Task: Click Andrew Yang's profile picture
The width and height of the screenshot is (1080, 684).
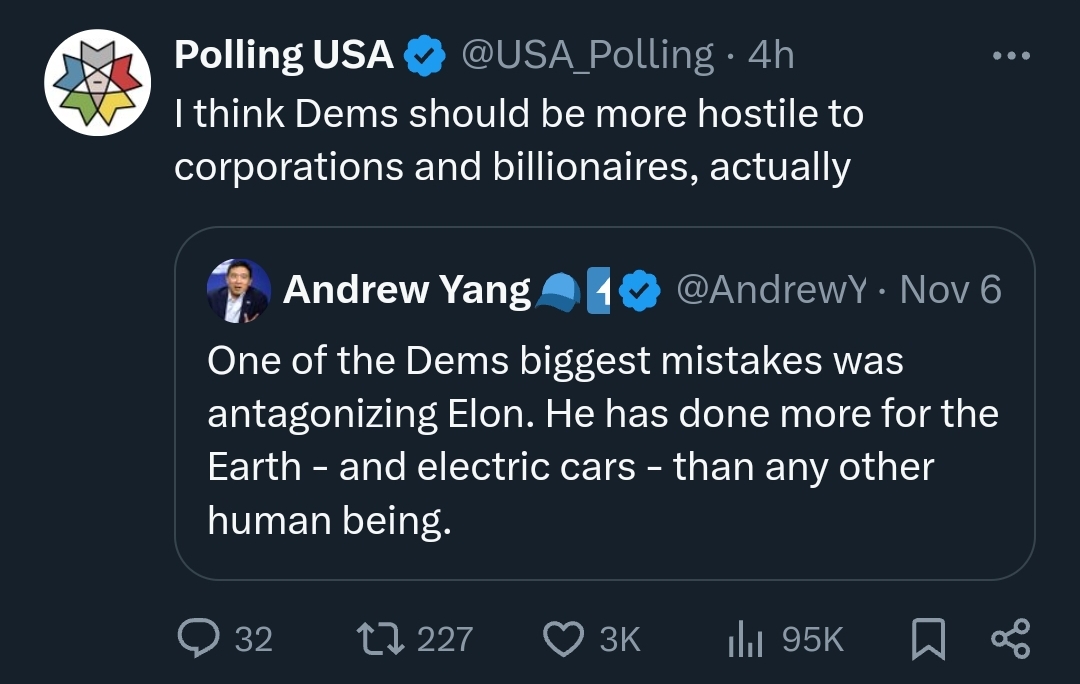Action: [238, 291]
